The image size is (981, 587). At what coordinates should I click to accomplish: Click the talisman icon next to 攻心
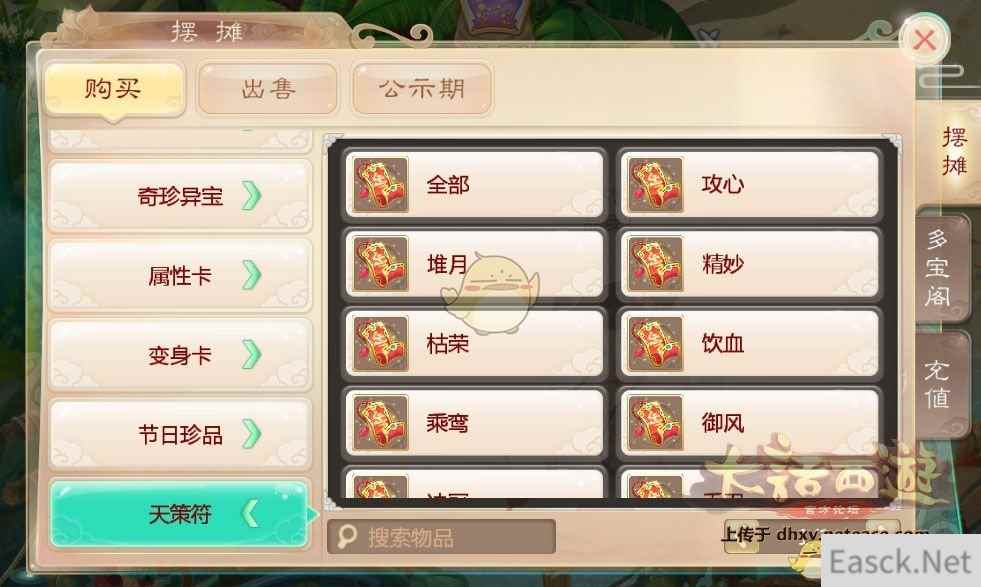[655, 185]
